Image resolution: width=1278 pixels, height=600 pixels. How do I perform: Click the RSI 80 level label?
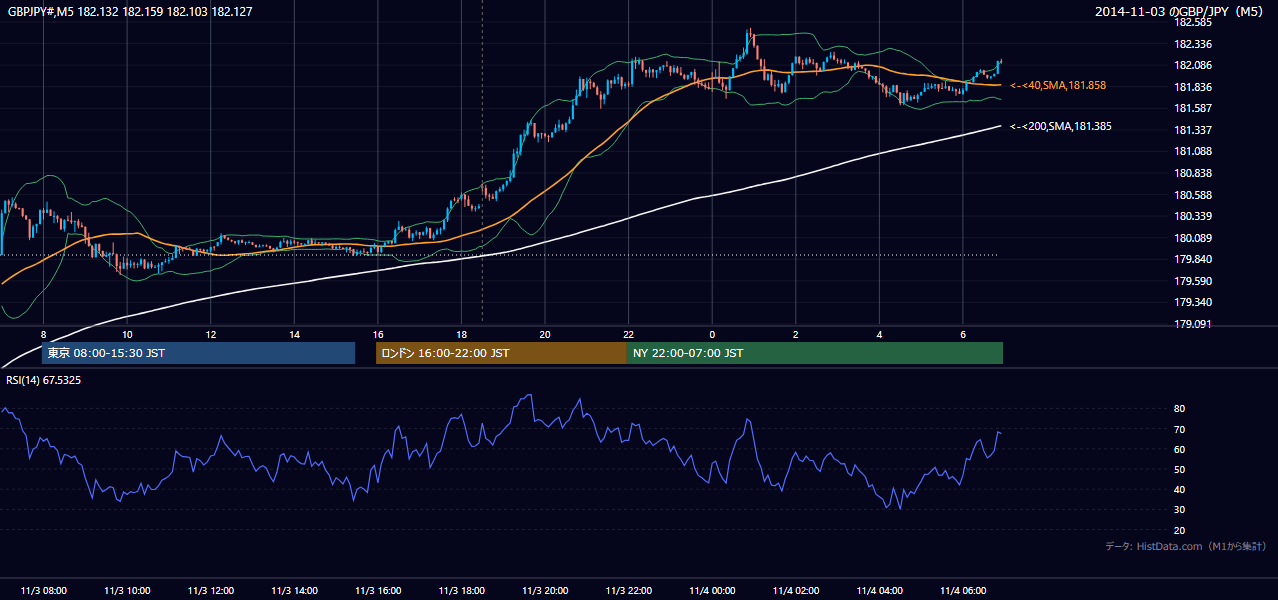coord(1179,409)
